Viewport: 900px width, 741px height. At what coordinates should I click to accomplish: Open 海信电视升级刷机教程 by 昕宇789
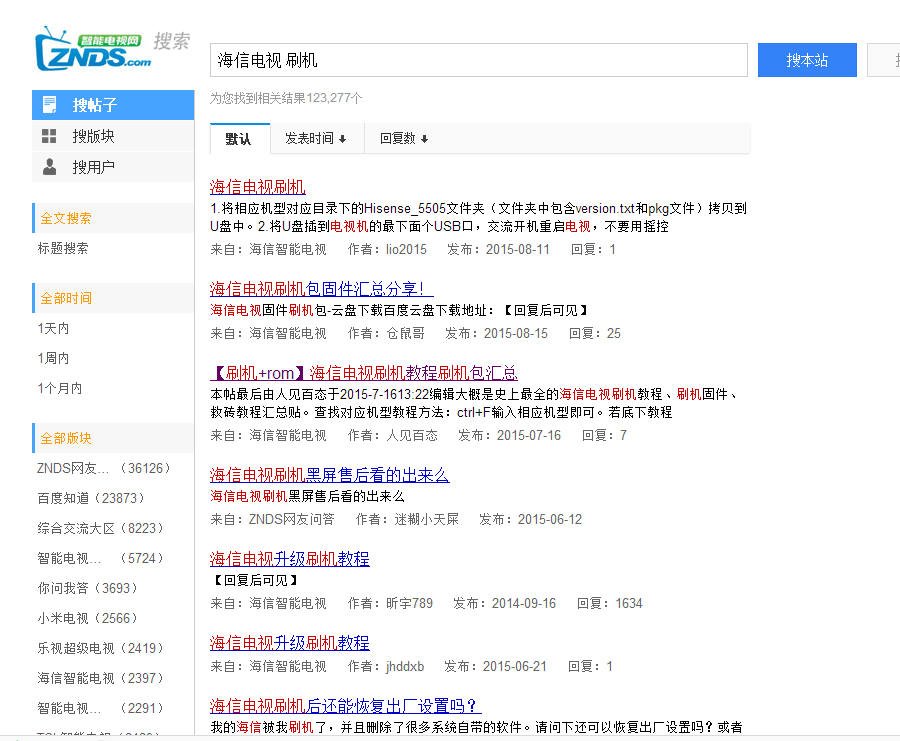point(289,559)
